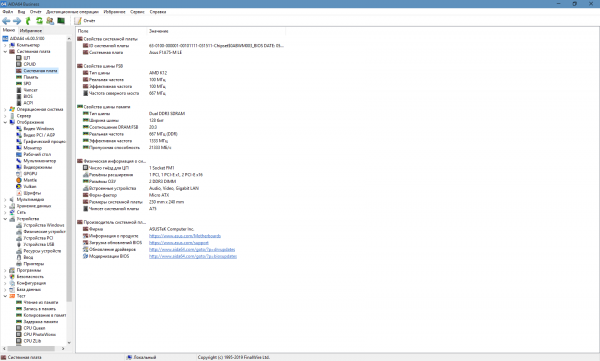
Task: Select the Безопасность shield icon in tree
Action: 12,276
